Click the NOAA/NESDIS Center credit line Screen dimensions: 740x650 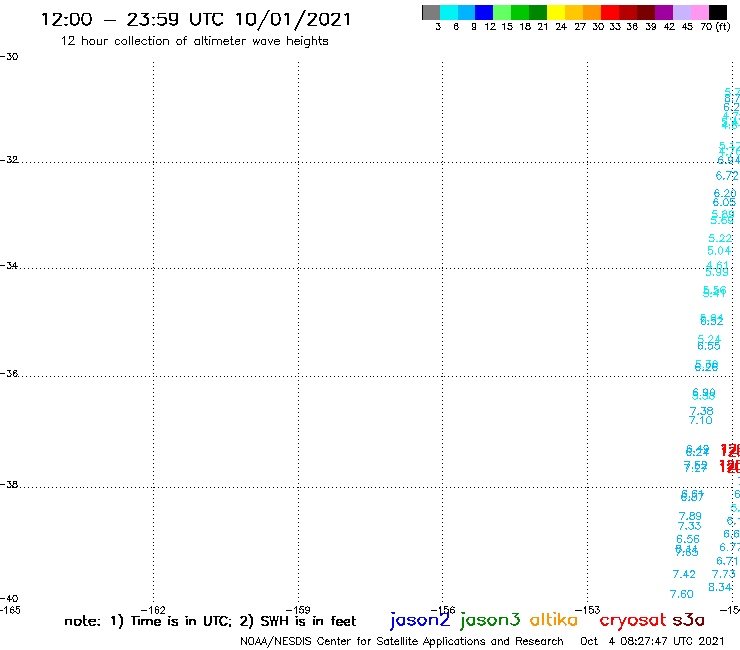pyautogui.click(x=402, y=642)
